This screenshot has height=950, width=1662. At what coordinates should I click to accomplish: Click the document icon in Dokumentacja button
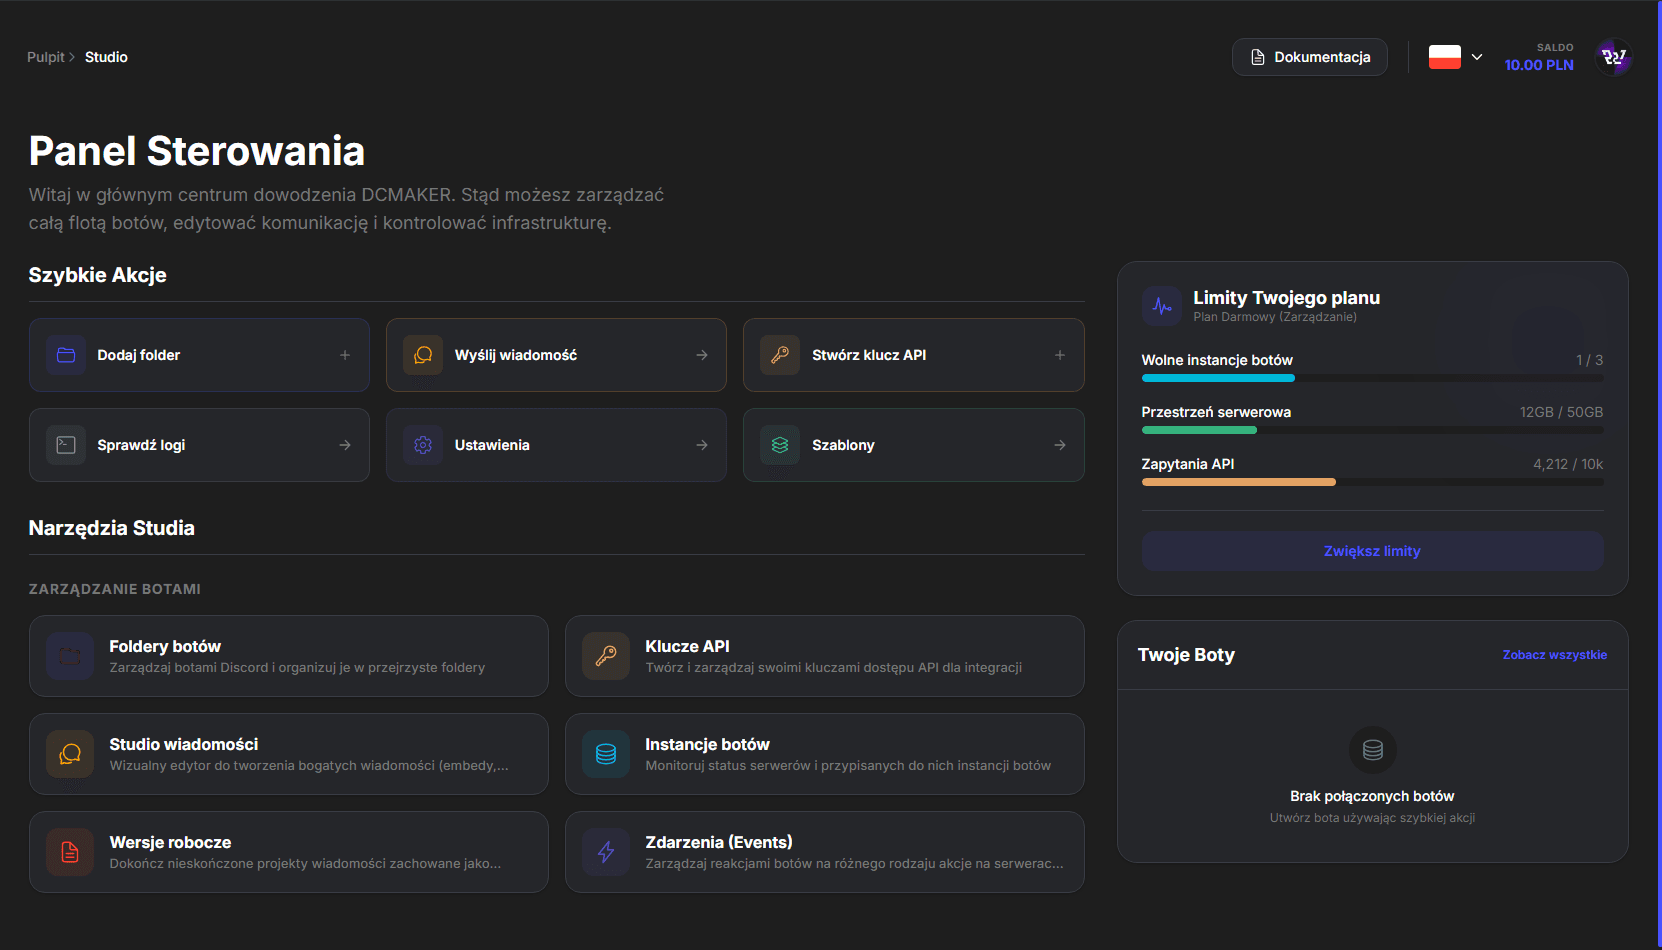(x=1258, y=57)
